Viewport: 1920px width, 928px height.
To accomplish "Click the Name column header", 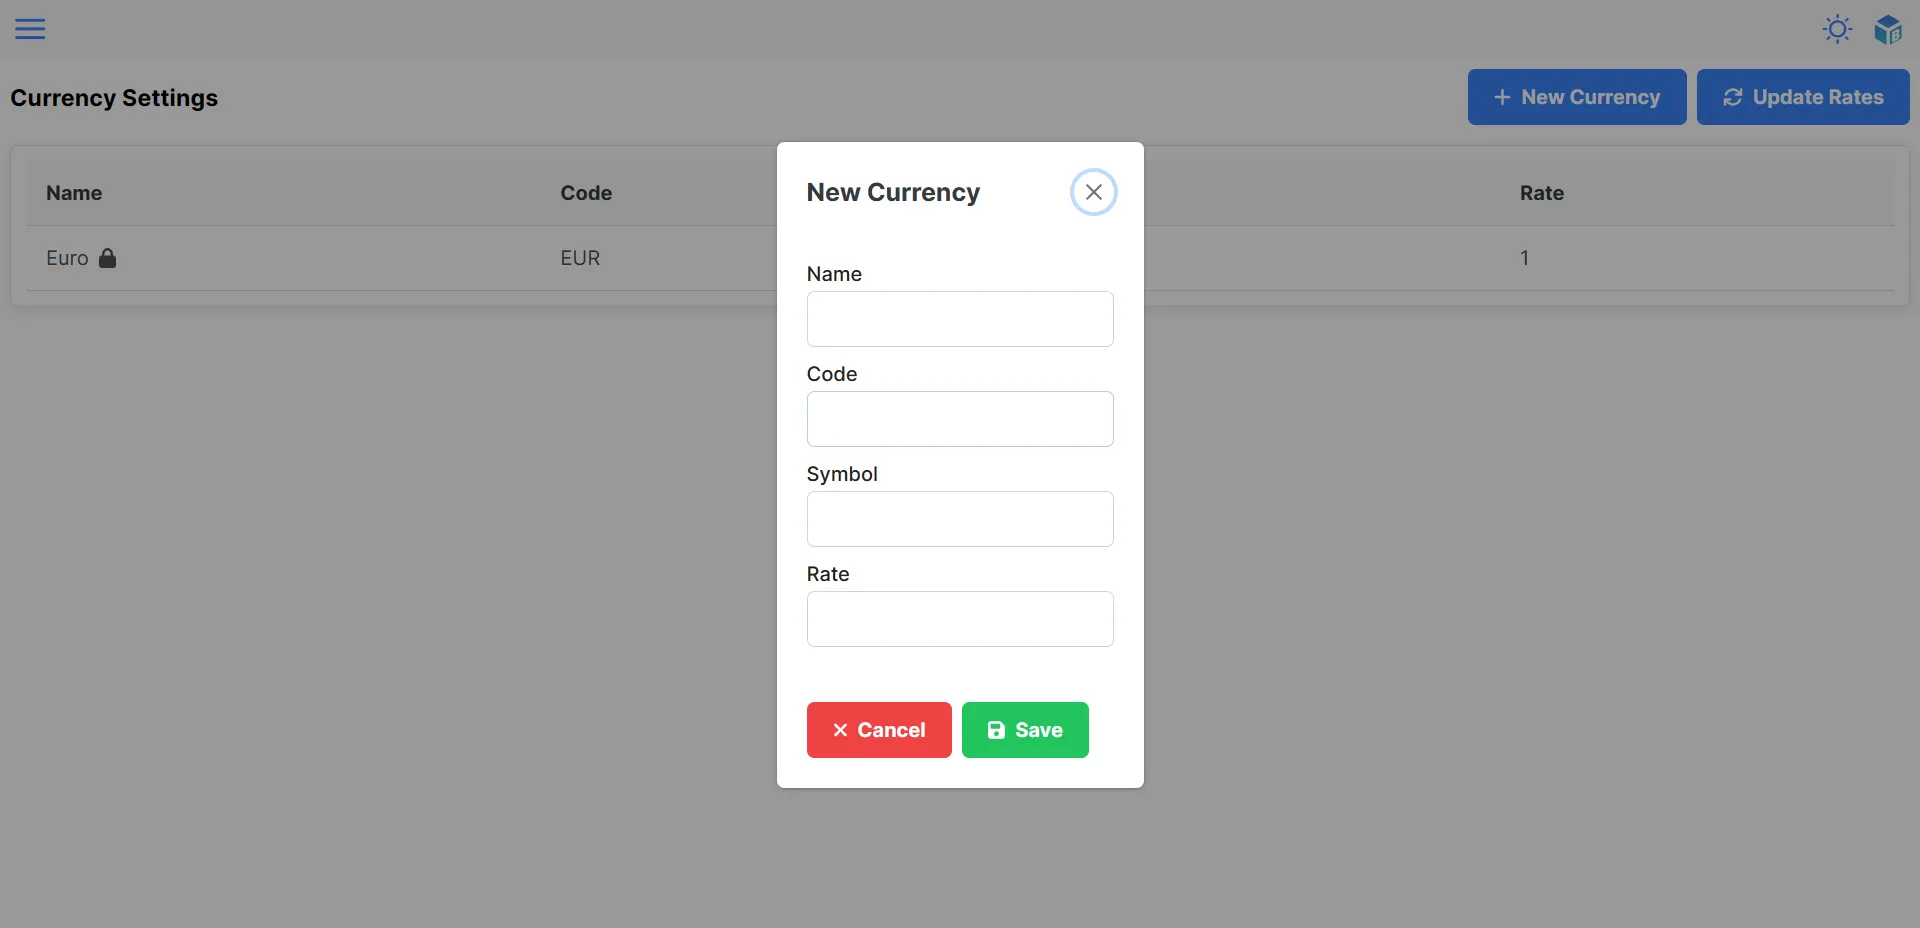I will click(x=74, y=193).
